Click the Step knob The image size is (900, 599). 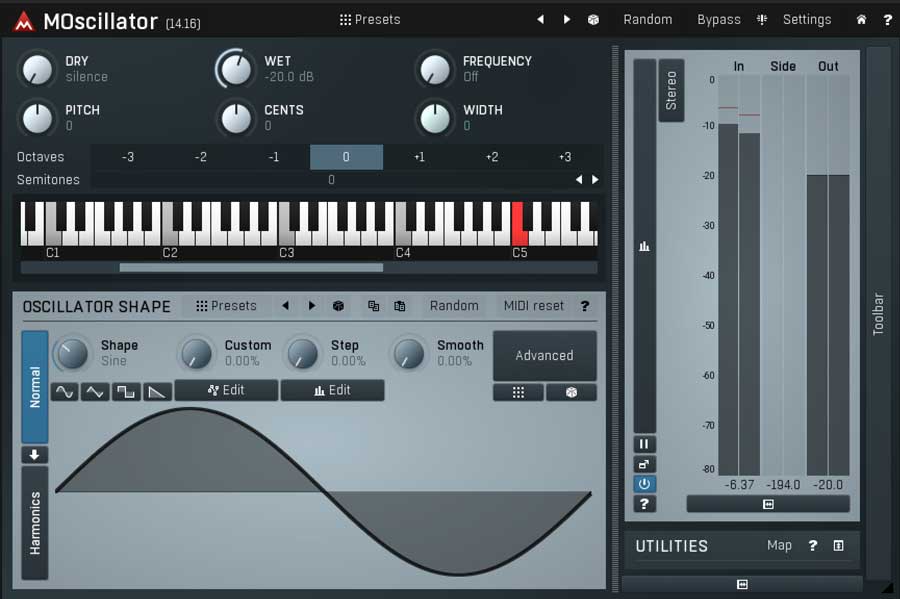coord(302,352)
